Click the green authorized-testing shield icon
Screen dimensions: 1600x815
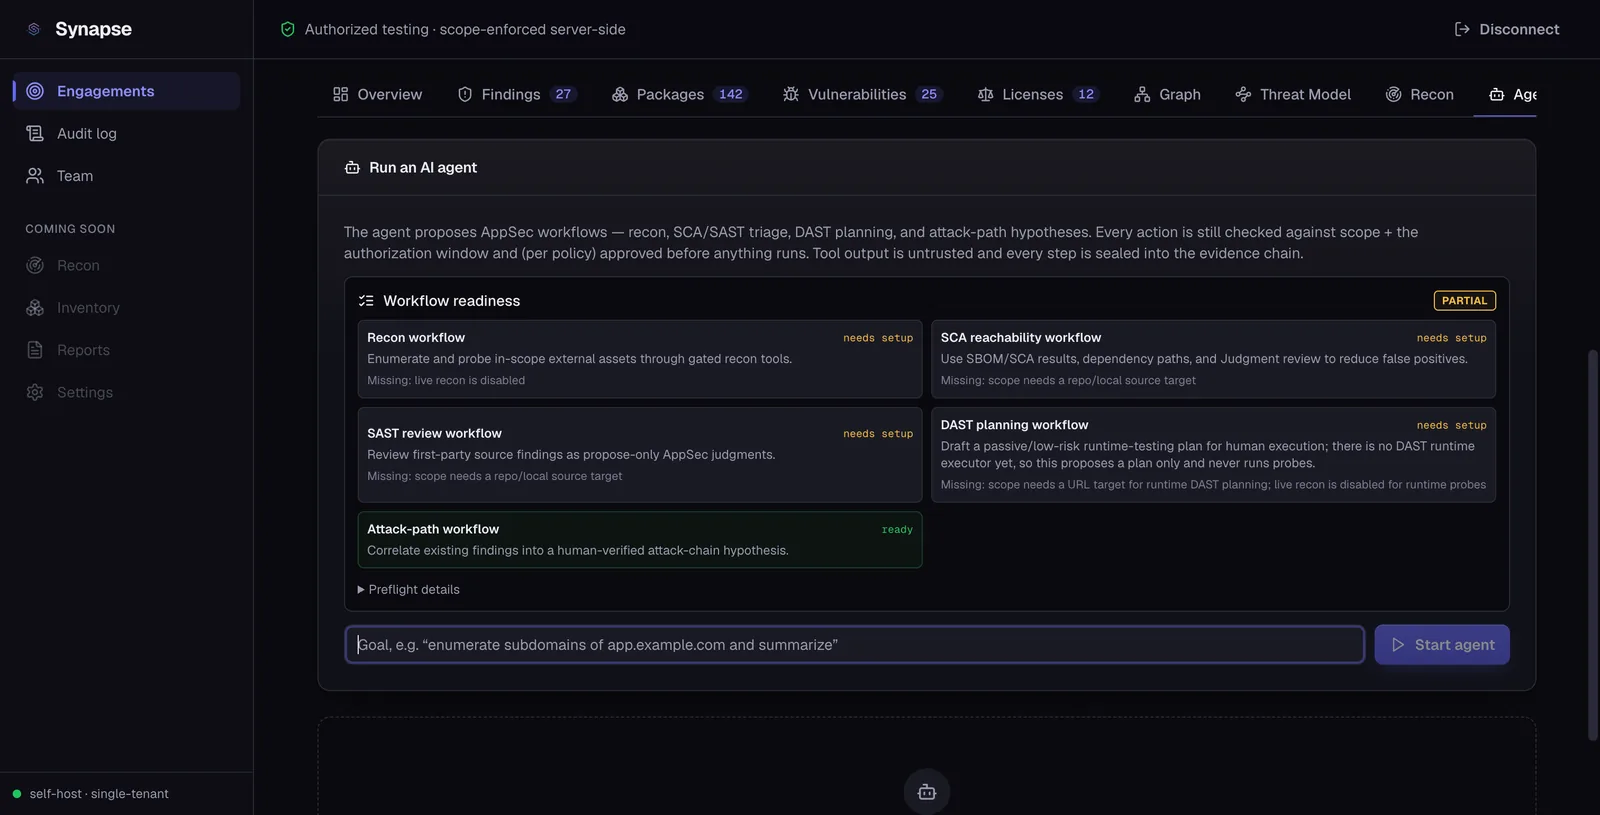(x=288, y=29)
